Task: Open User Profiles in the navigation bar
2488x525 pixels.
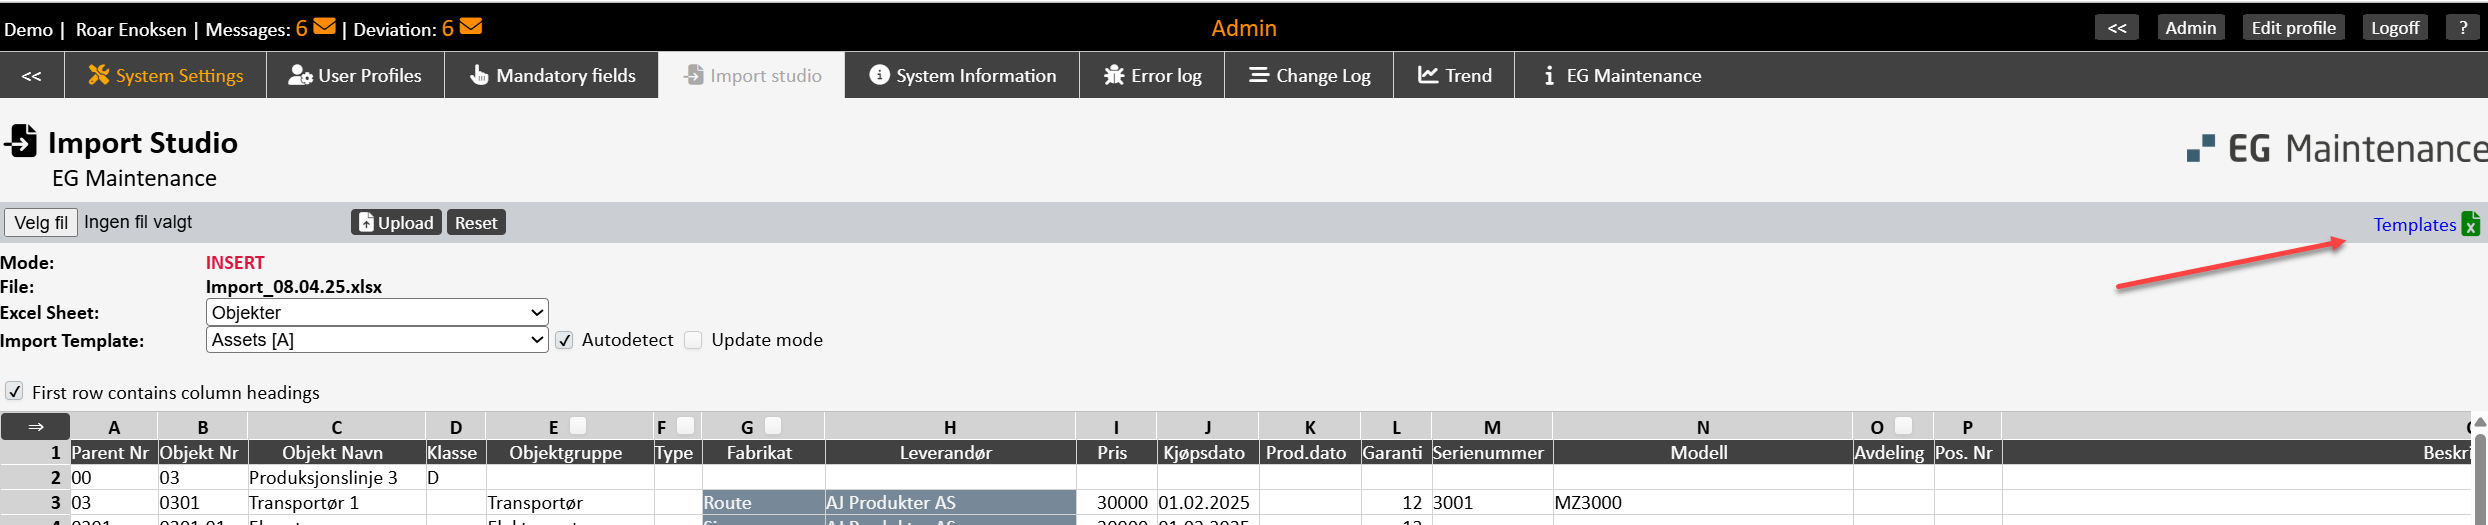Action: [x=355, y=76]
